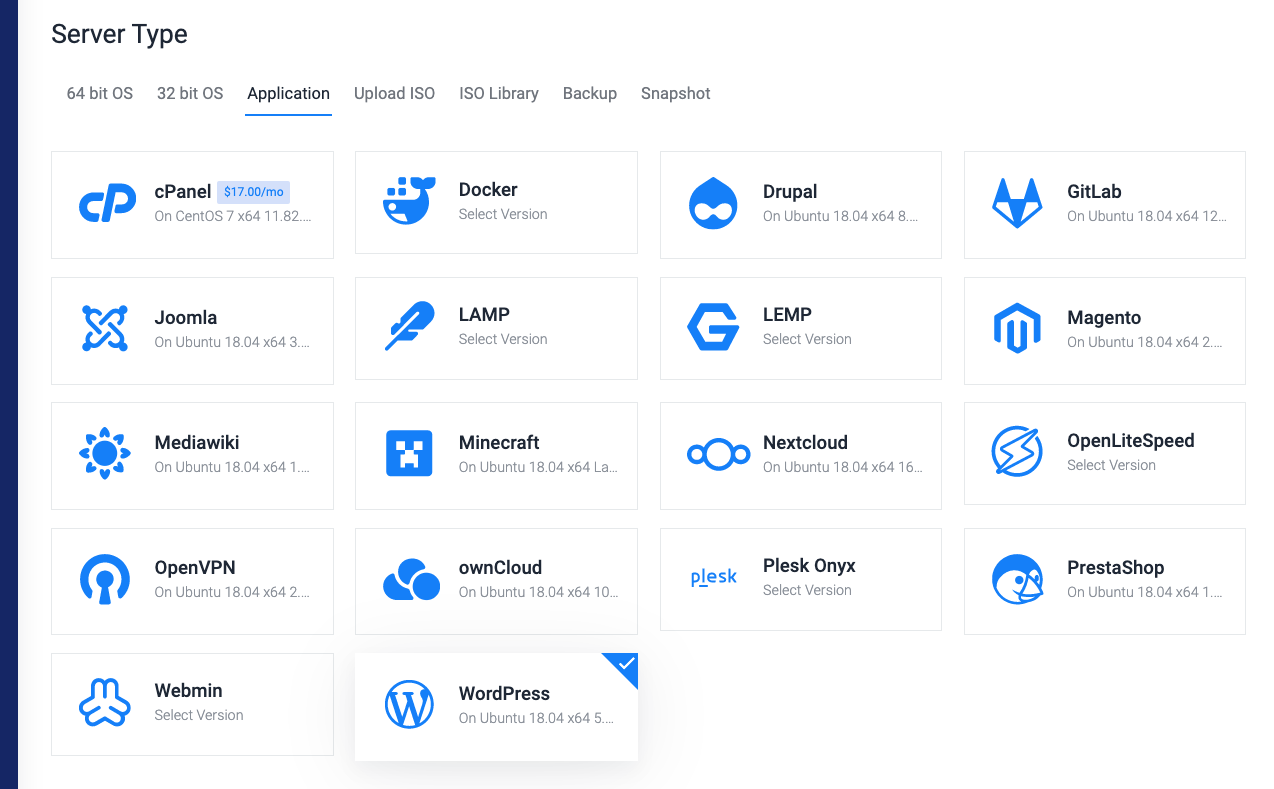This screenshot has height=789, width=1274.
Task: Click WordPress's 'On Ubuntu 18.04 x64 5' text
Action: 537,718
